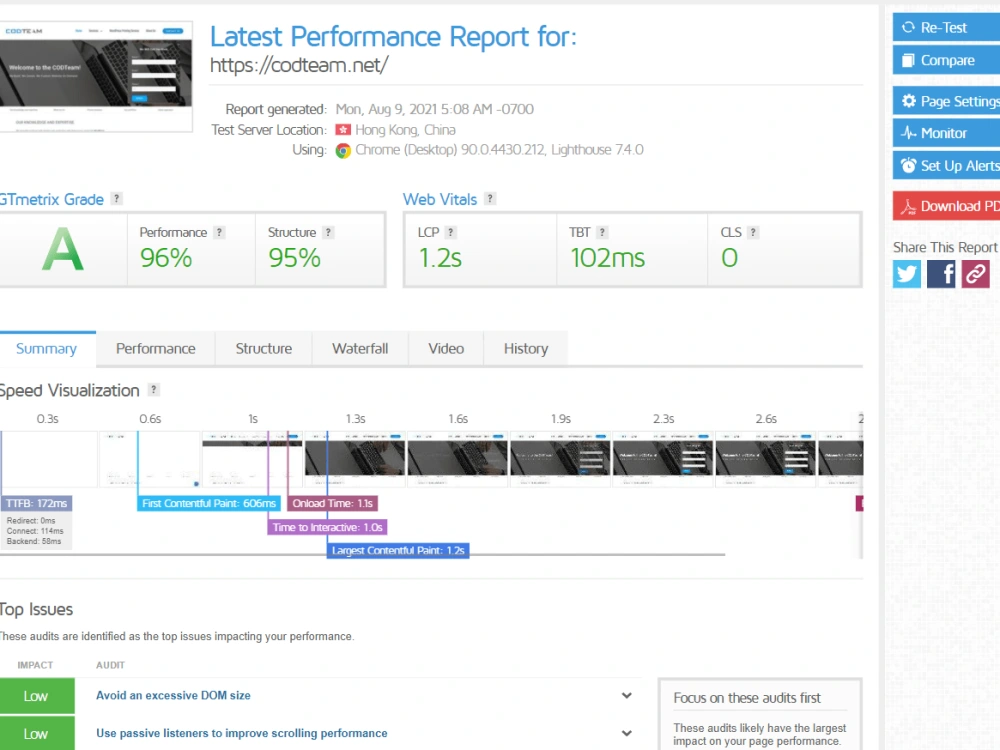Screen dimensions: 1000x750
Task: Click question mark beside TBT
Action: 602,232
